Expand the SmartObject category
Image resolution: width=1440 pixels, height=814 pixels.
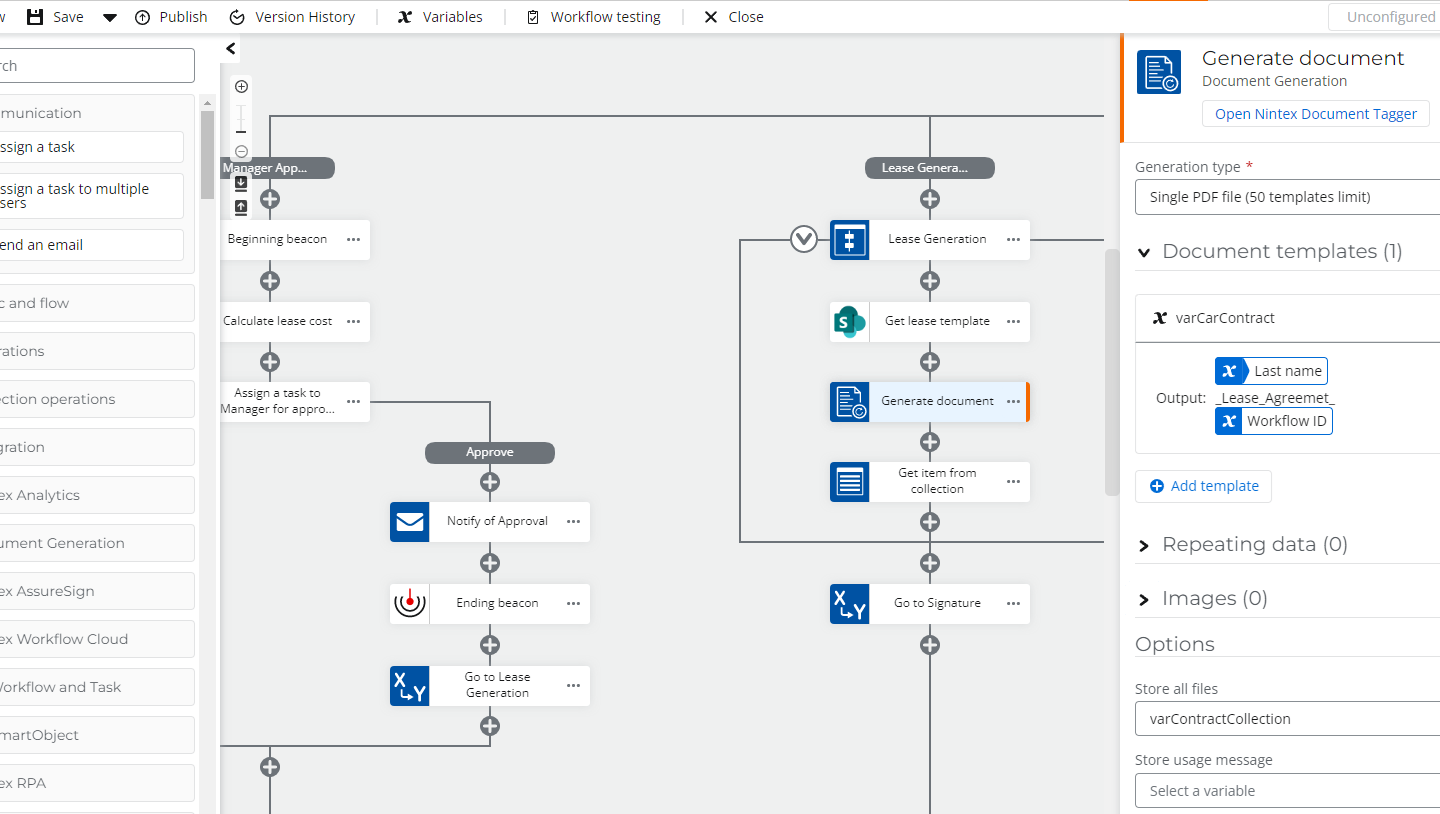97,735
